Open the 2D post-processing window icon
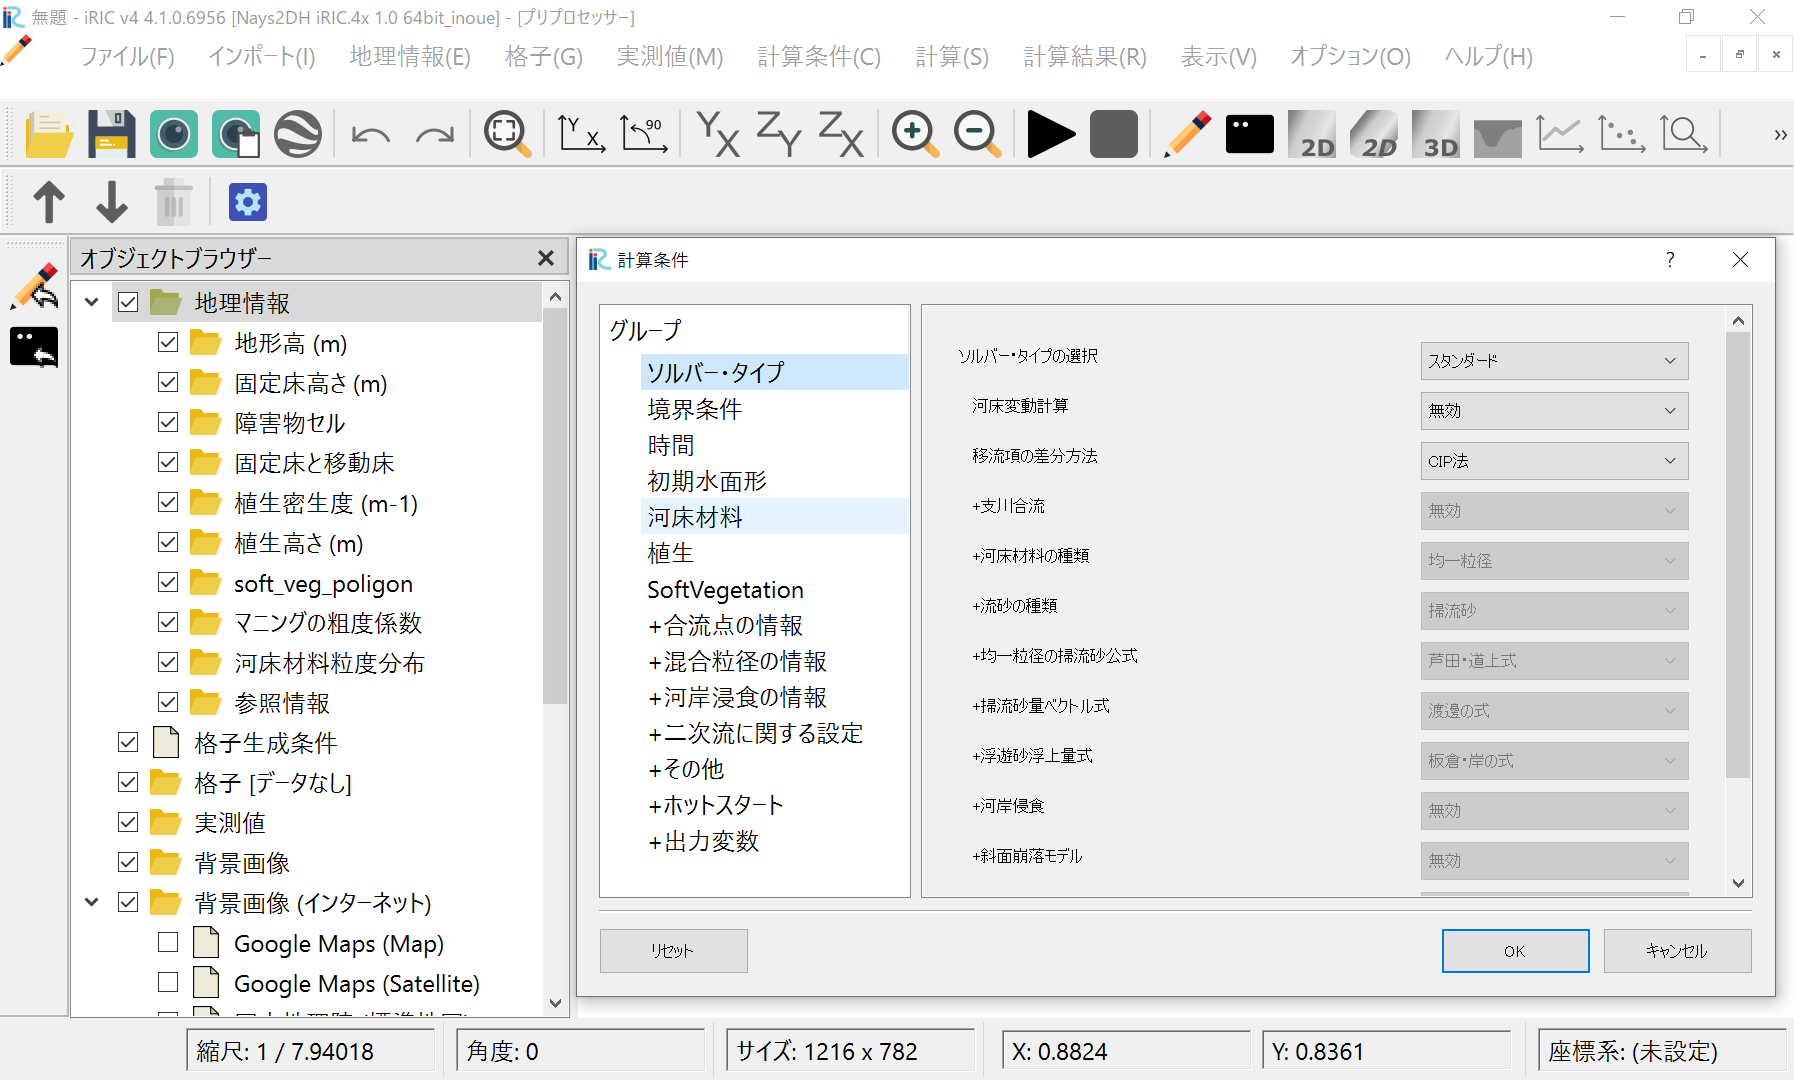 1312,134
